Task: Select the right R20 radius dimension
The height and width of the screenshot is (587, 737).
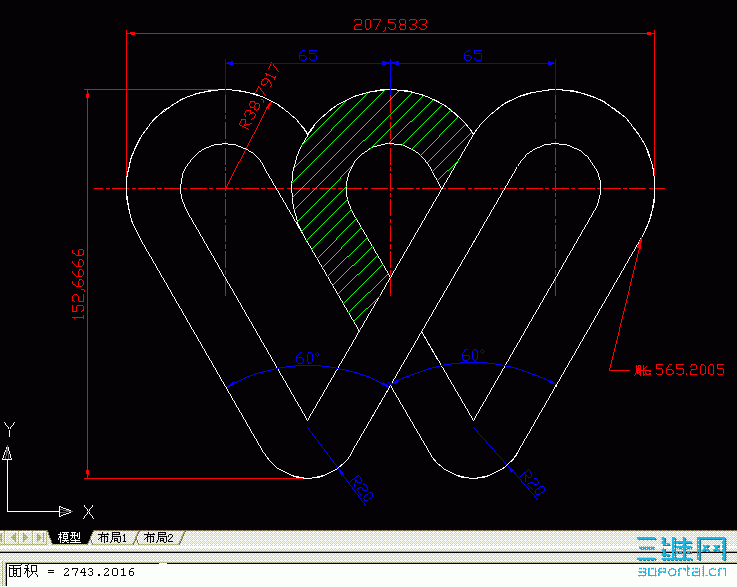Action: click(533, 482)
